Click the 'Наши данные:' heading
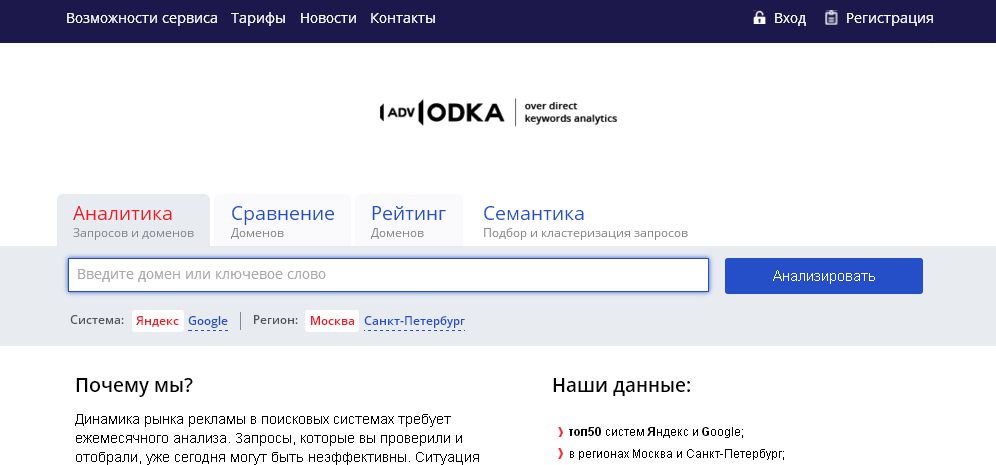The height and width of the screenshot is (465, 996). click(621, 386)
